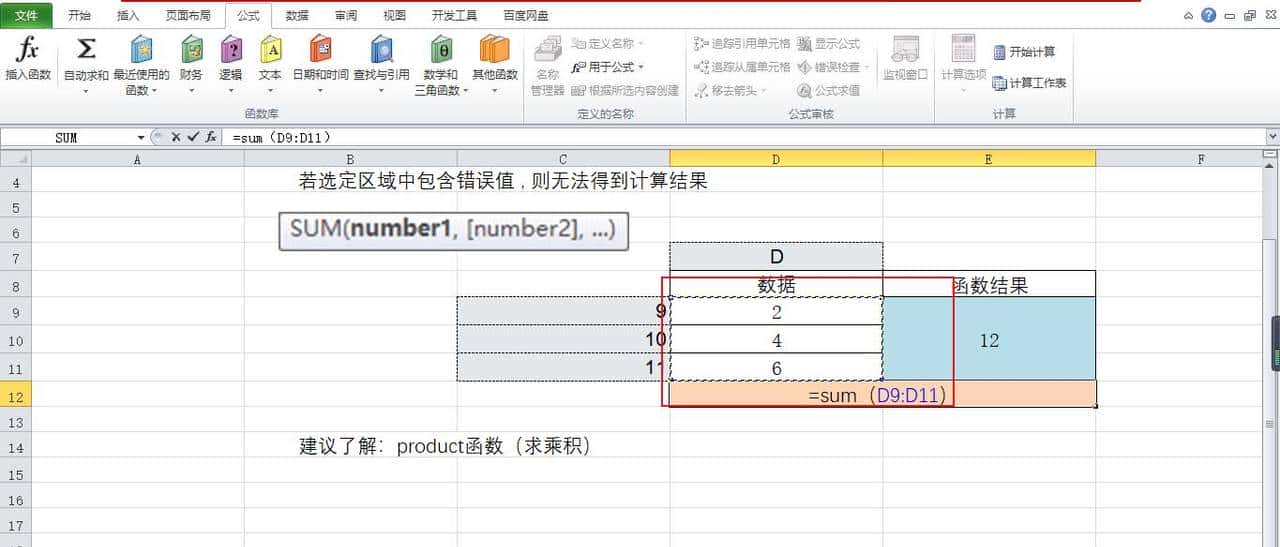Switch to the Developer (开发工具) tab
This screenshot has height=547, width=1280.
tap(455, 16)
